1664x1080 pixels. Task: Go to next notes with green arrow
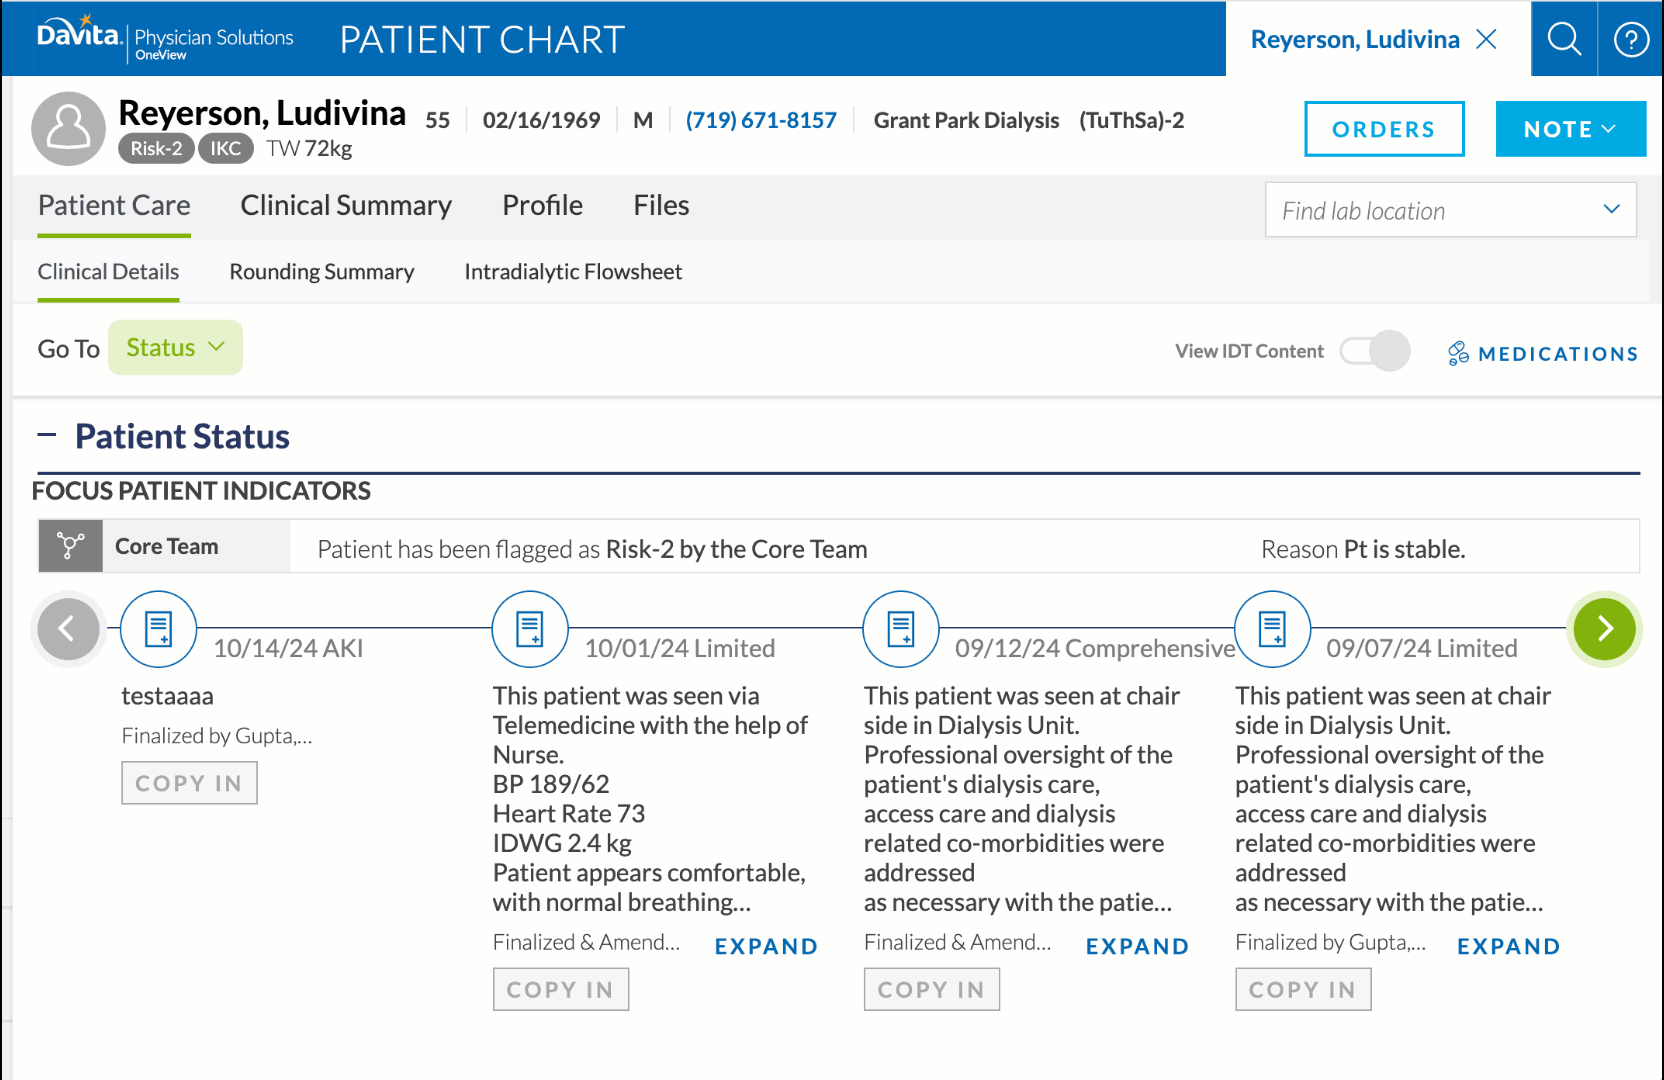tap(1604, 628)
